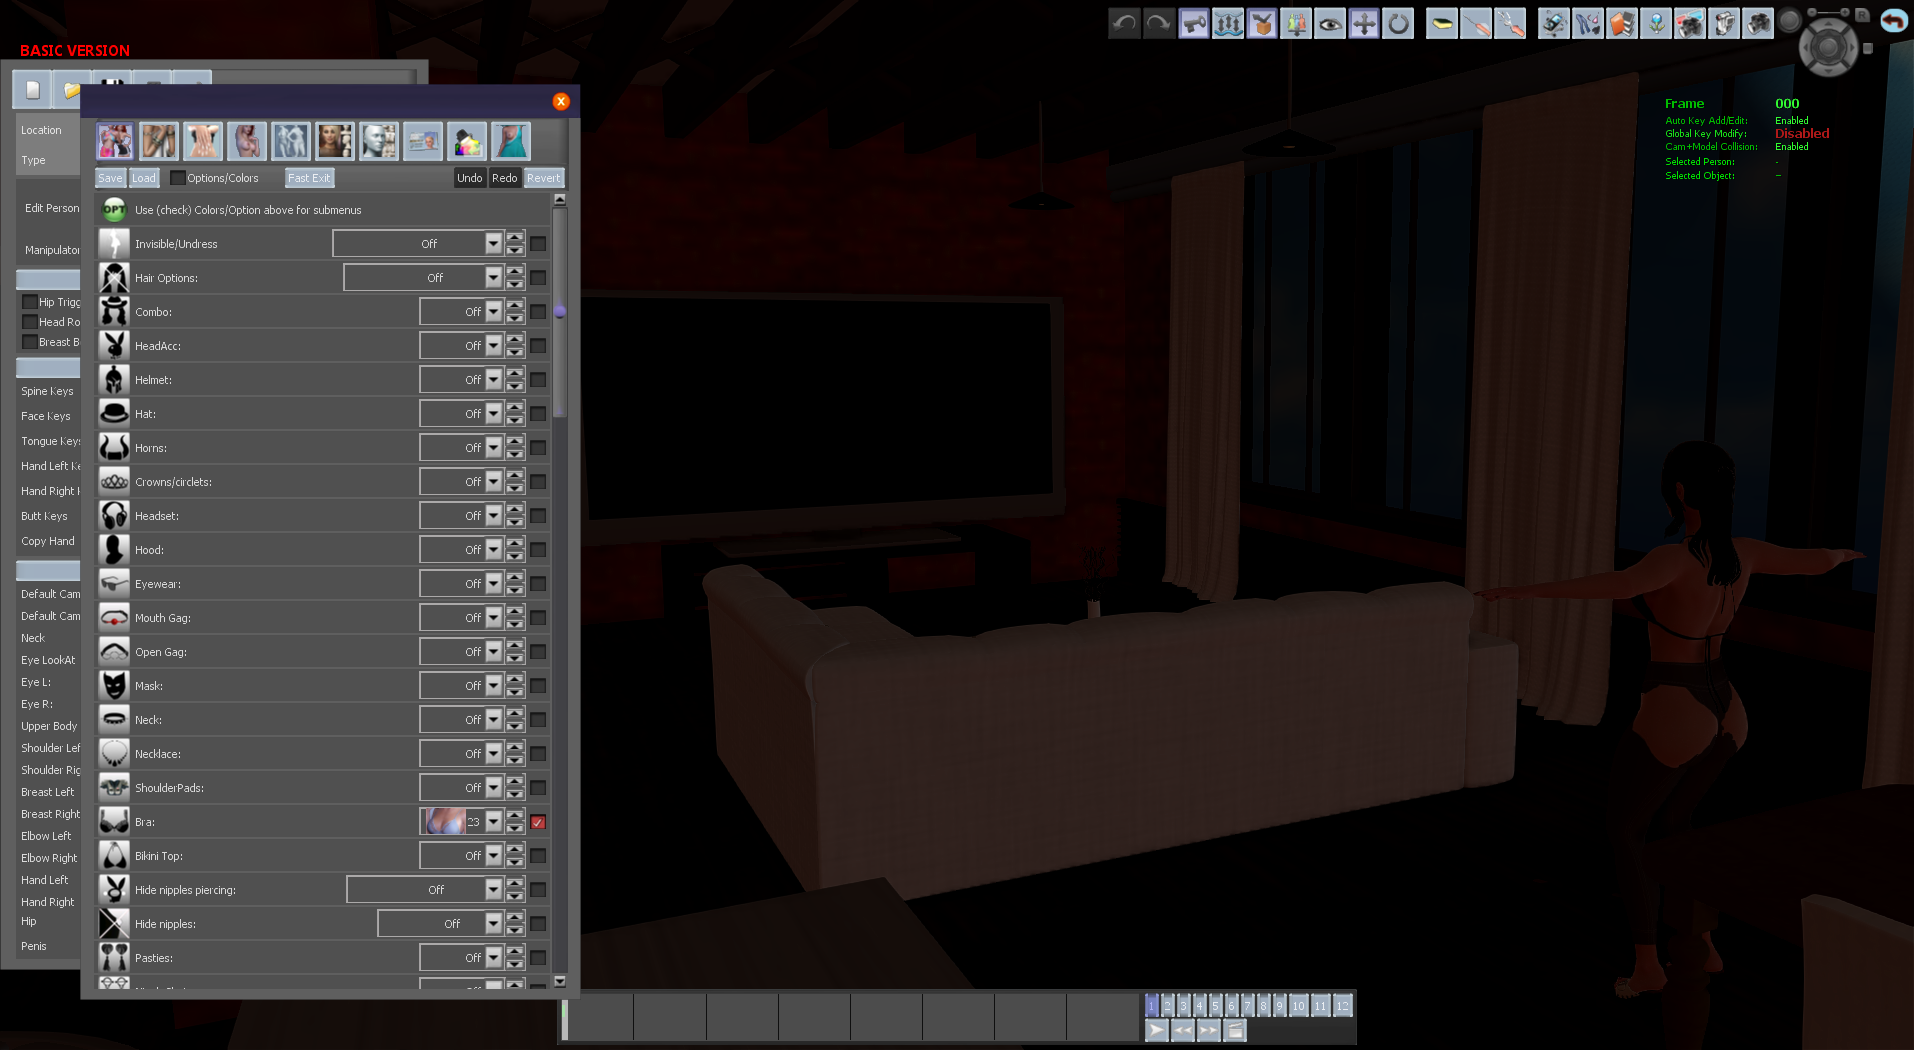Close the clothing options panel
Viewport: 1914px width, 1050px height.
tap(561, 101)
